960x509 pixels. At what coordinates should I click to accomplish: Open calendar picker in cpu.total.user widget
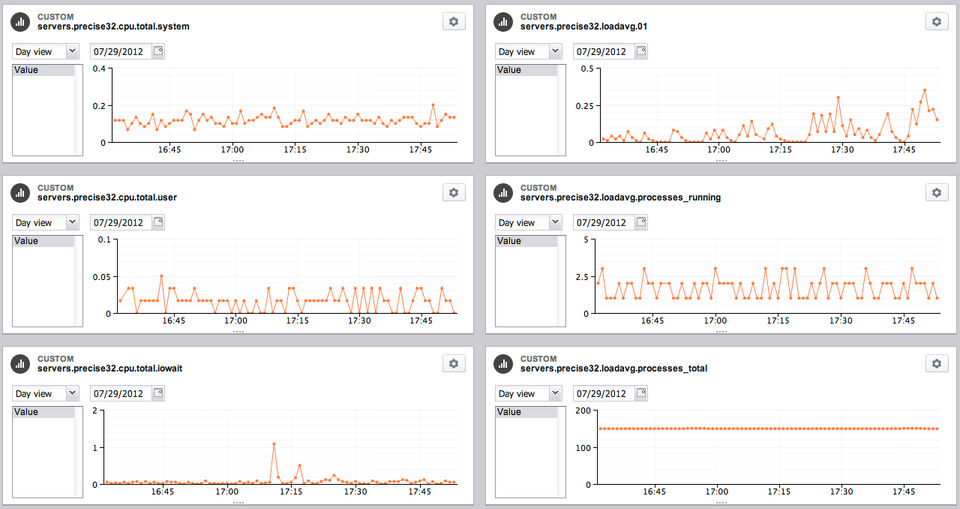(158, 222)
